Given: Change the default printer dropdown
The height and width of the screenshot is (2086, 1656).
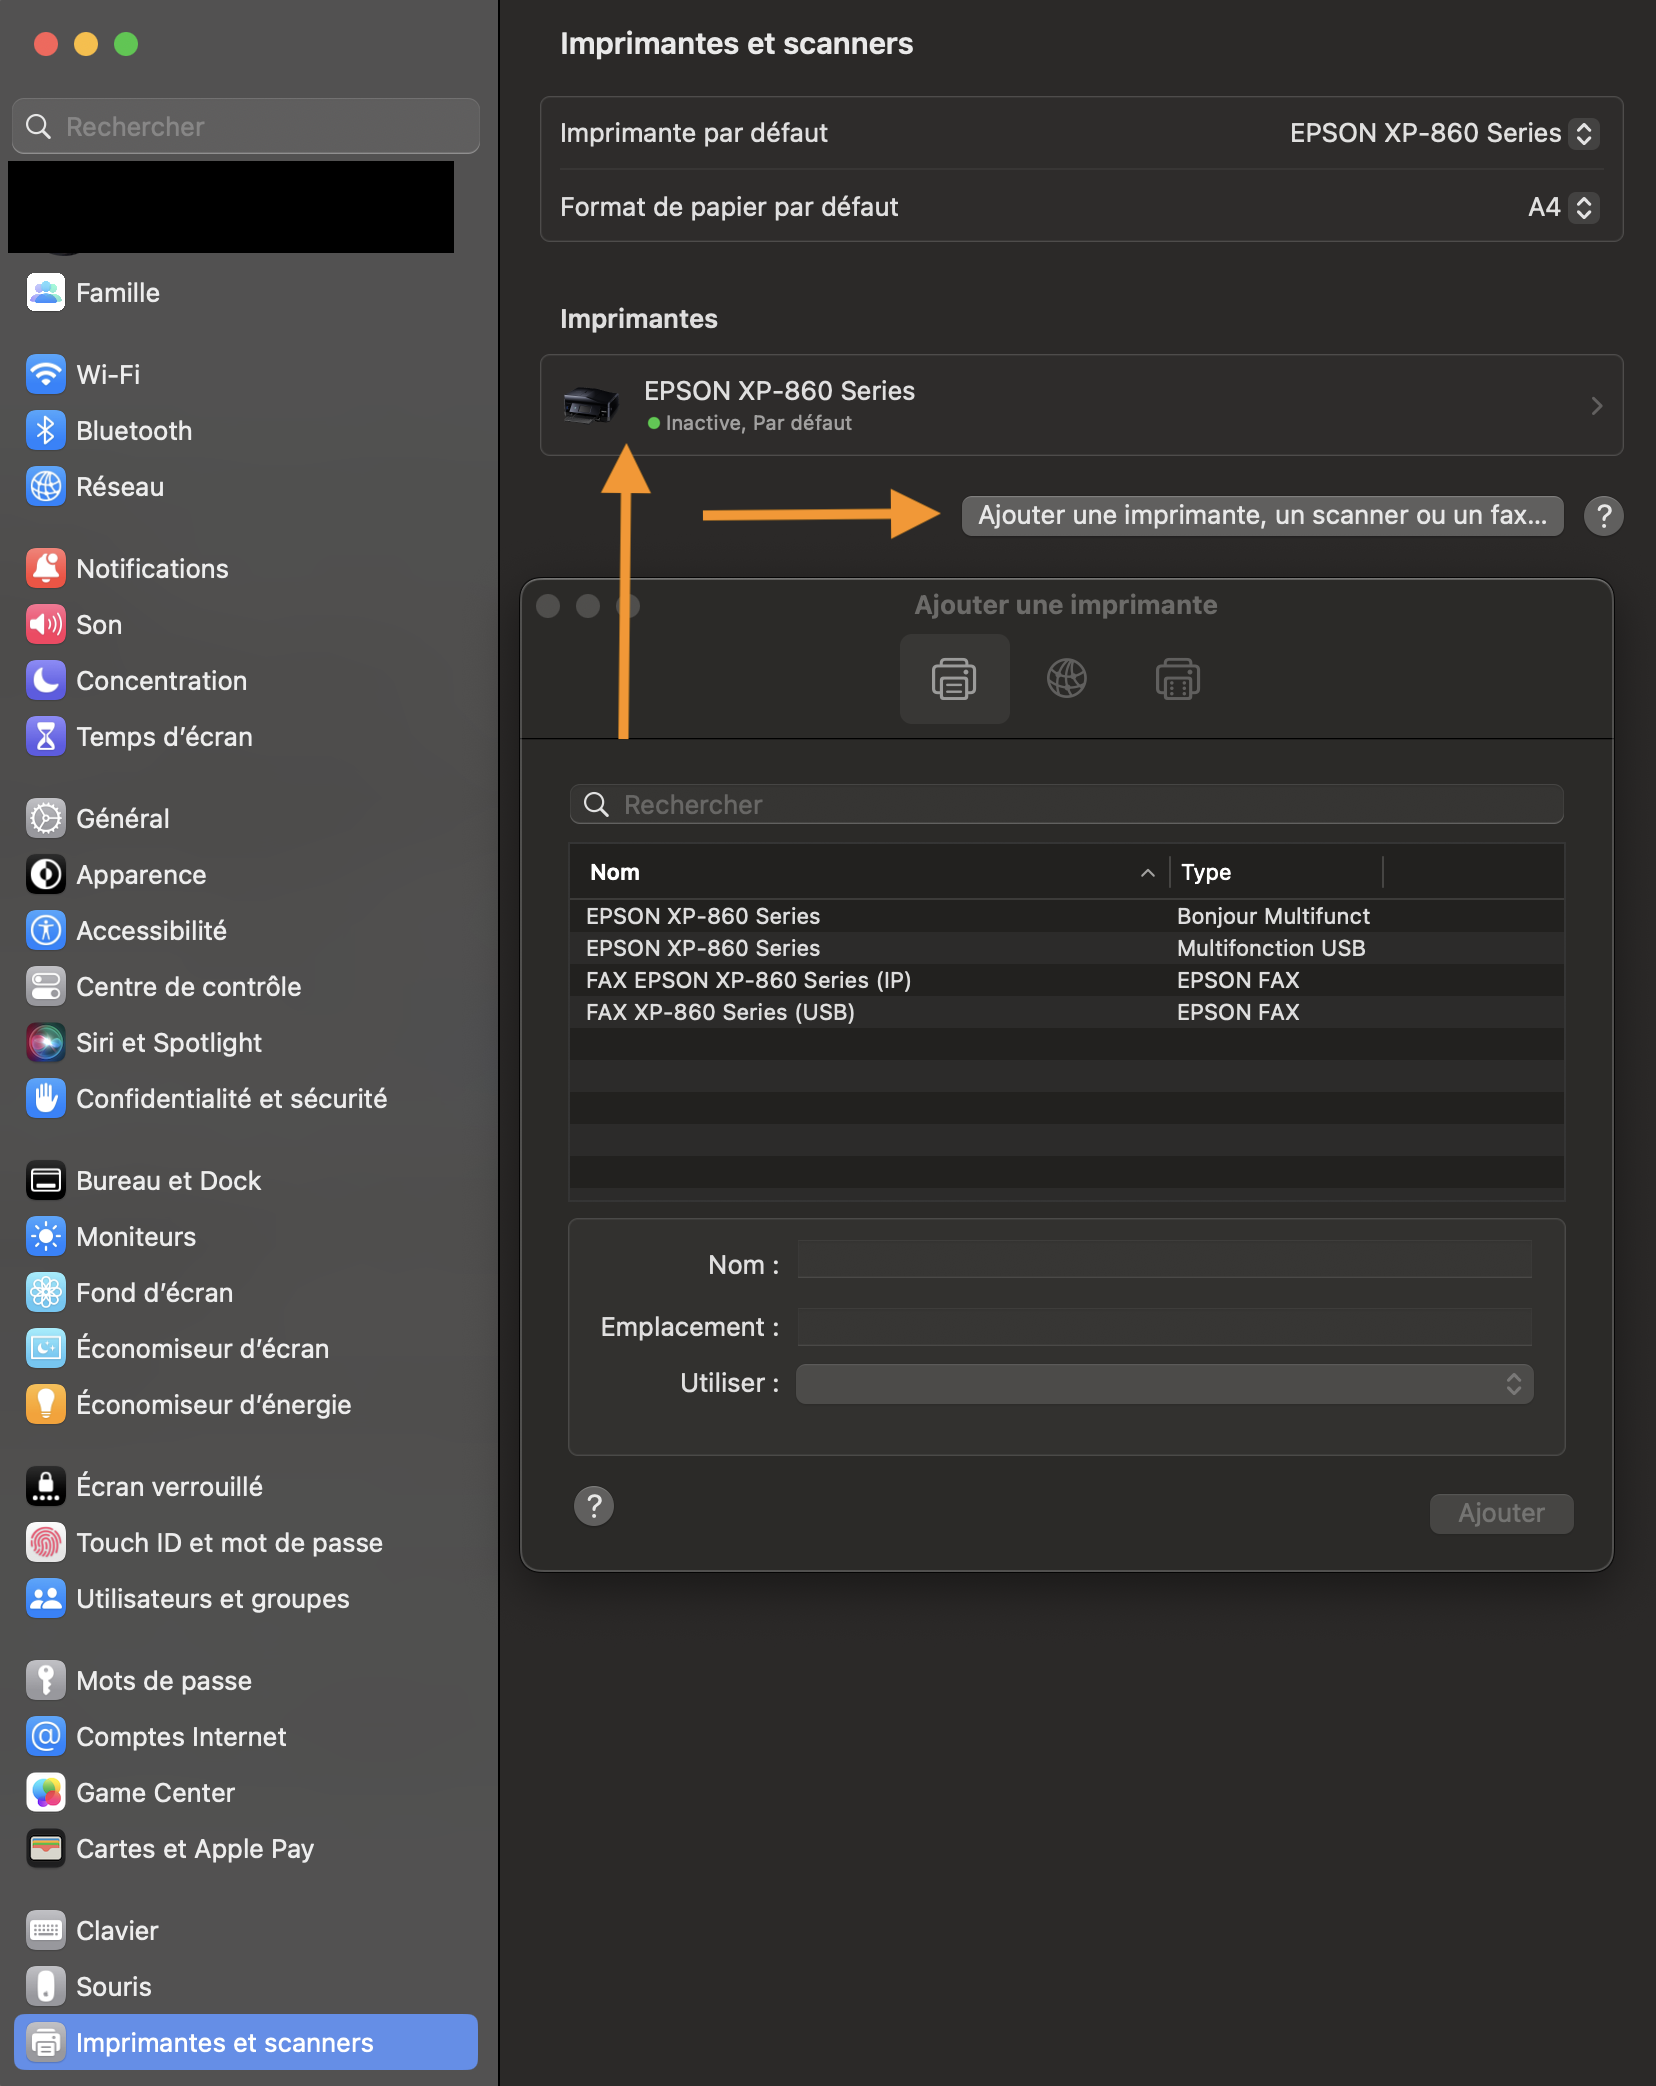Looking at the screenshot, I should click(1444, 133).
